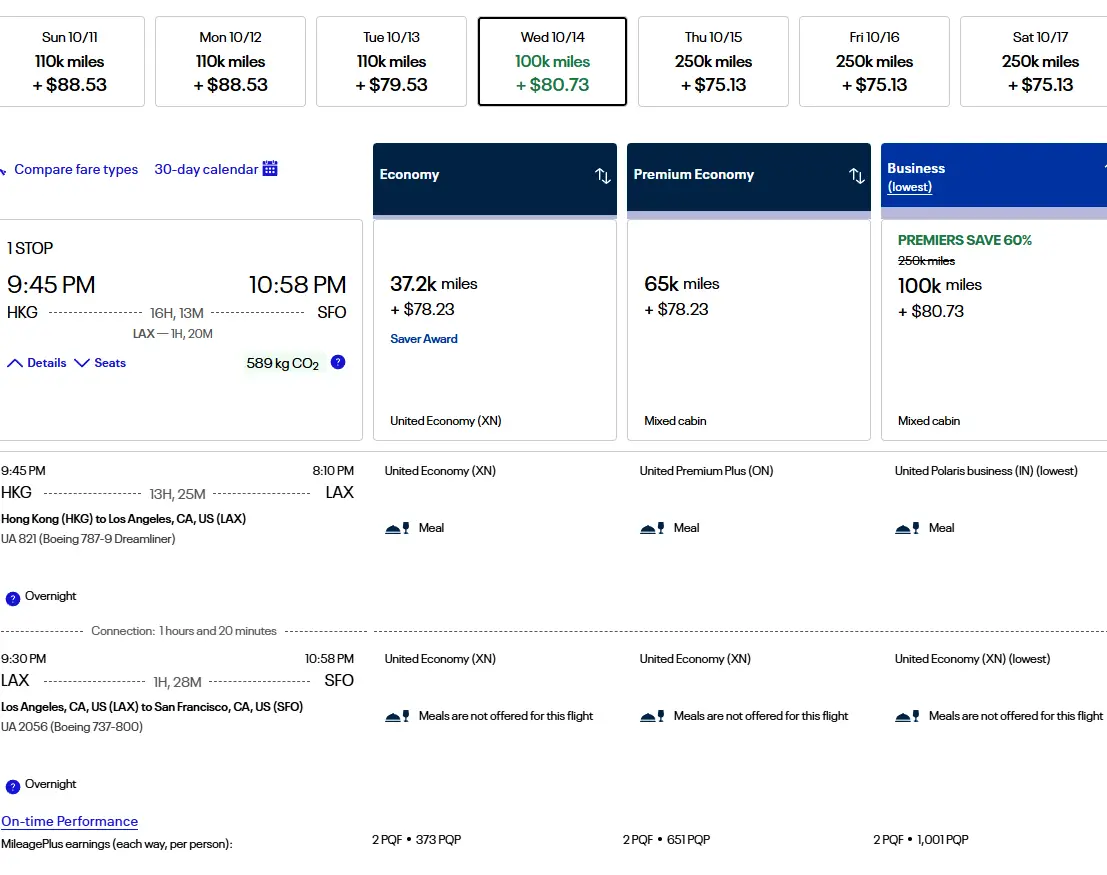Open the On-time Performance link

click(x=70, y=821)
